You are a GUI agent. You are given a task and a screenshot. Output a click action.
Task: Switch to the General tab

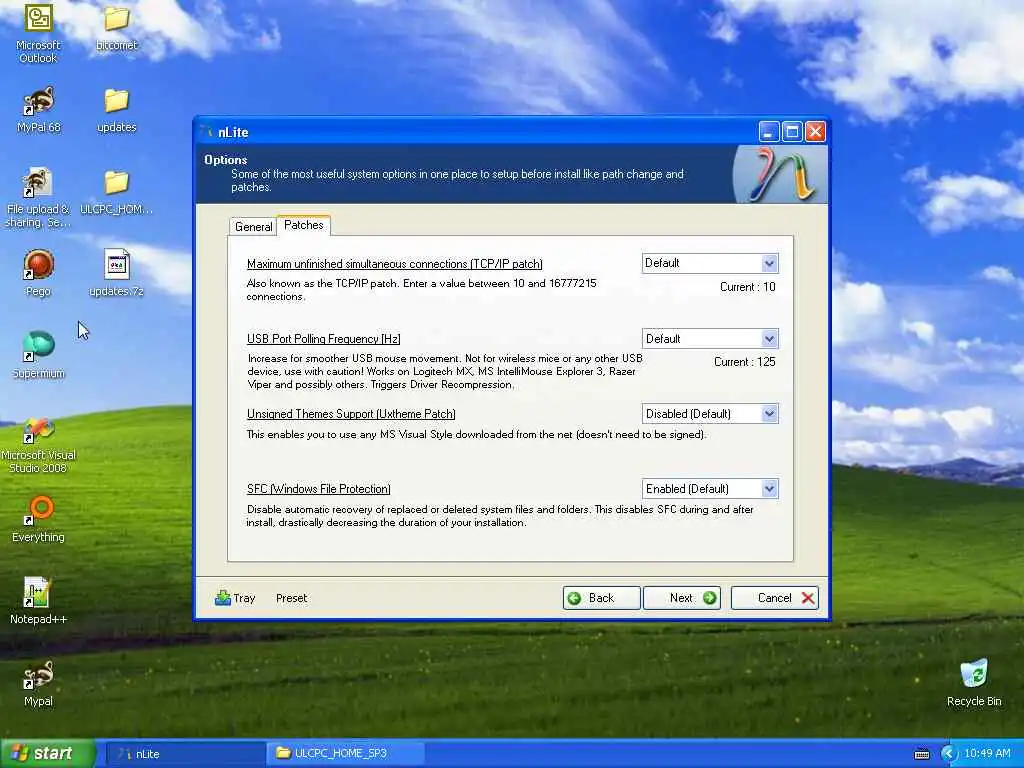tap(253, 227)
